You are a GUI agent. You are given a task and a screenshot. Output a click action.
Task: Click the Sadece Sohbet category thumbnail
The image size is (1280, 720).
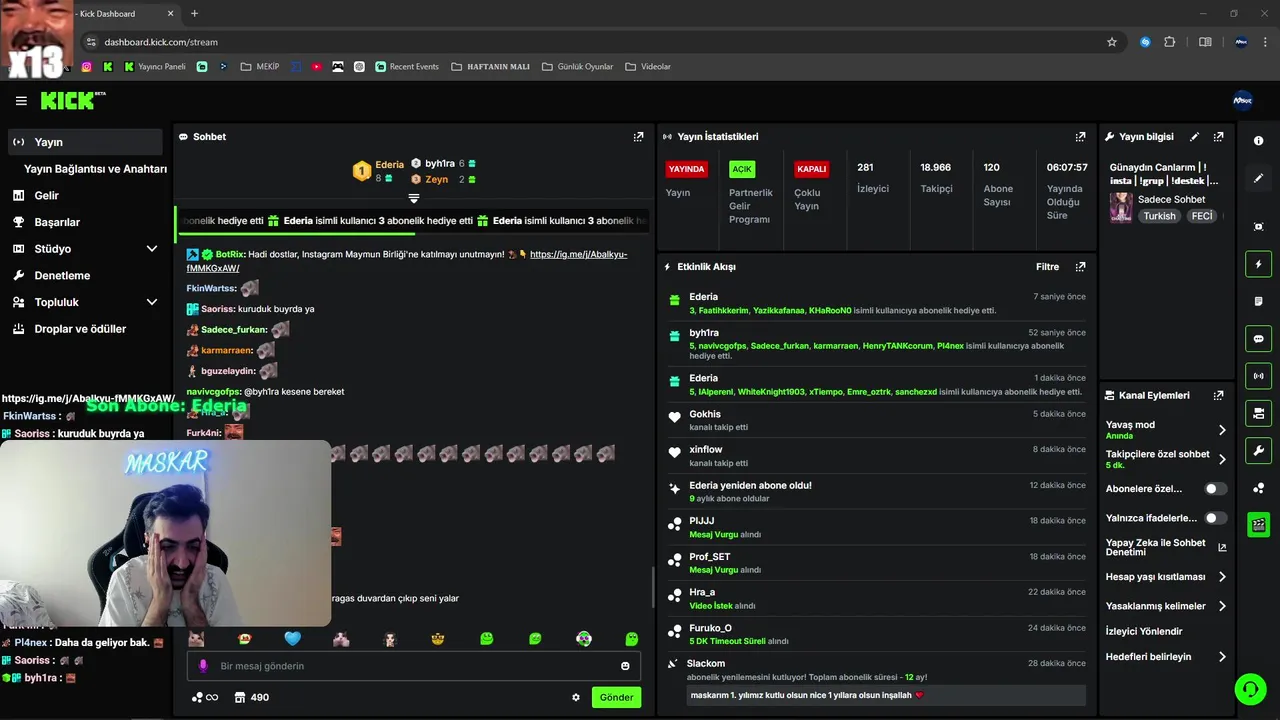(x=1121, y=207)
